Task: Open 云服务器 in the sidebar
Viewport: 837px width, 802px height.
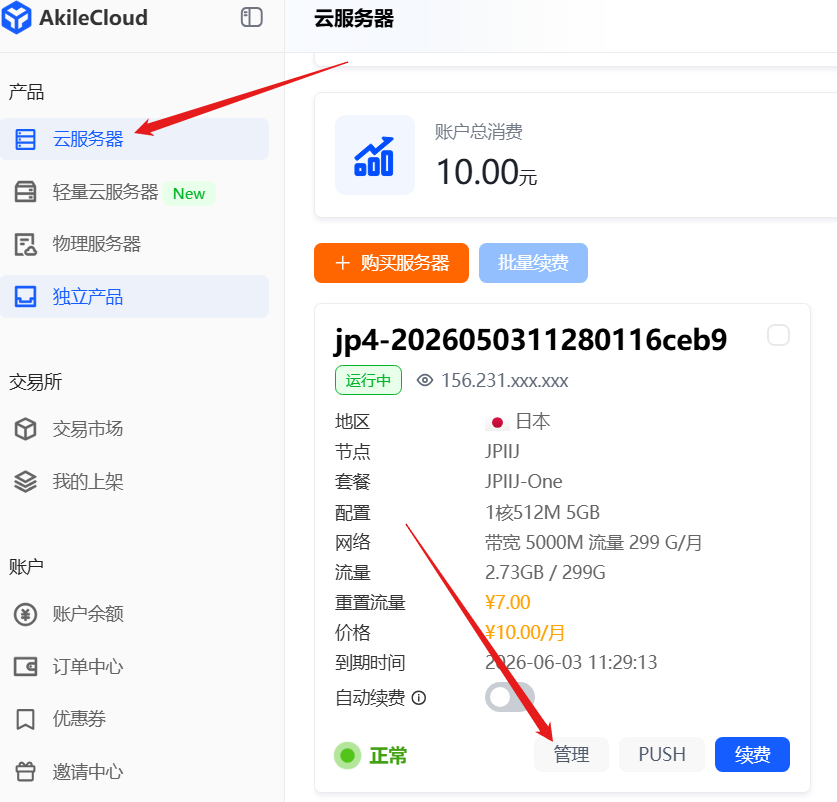Action: pos(134,139)
